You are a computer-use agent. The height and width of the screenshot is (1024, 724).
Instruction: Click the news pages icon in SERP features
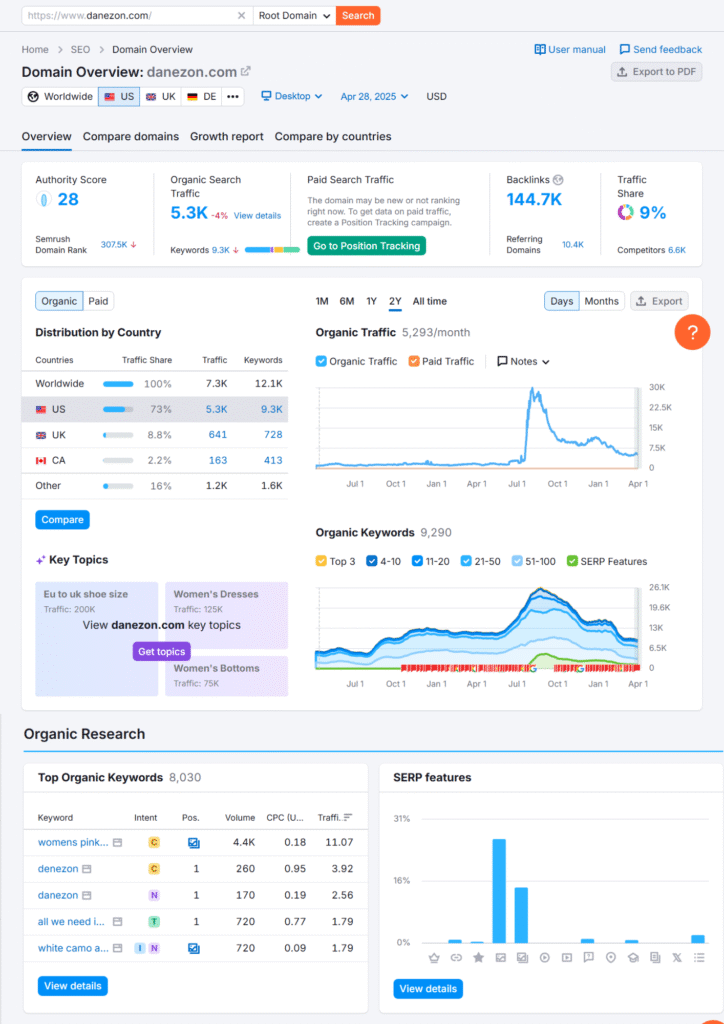[655, 957]
